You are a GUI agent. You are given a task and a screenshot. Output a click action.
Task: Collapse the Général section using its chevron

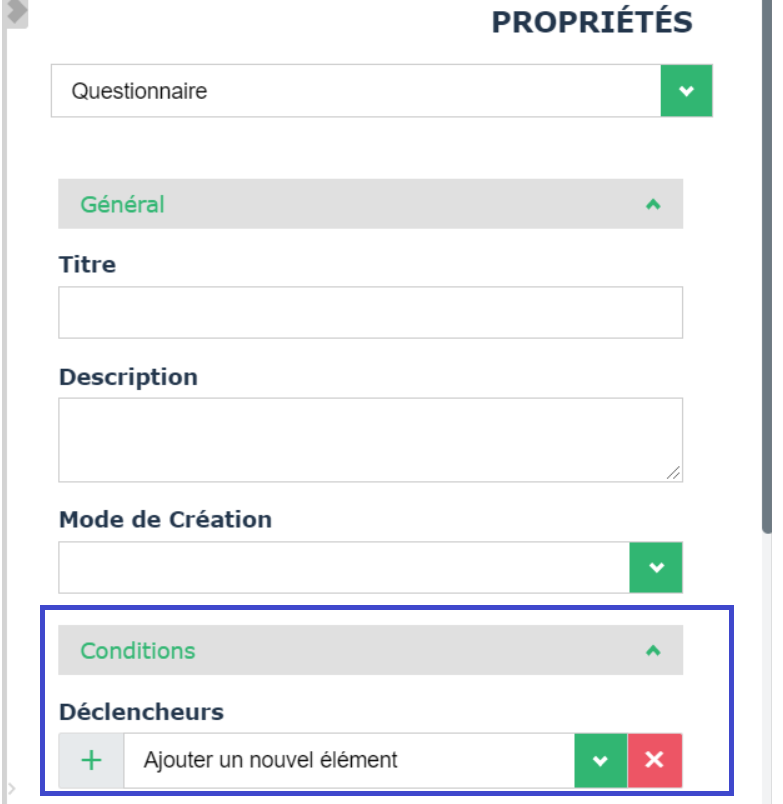[x=653, y=204]
